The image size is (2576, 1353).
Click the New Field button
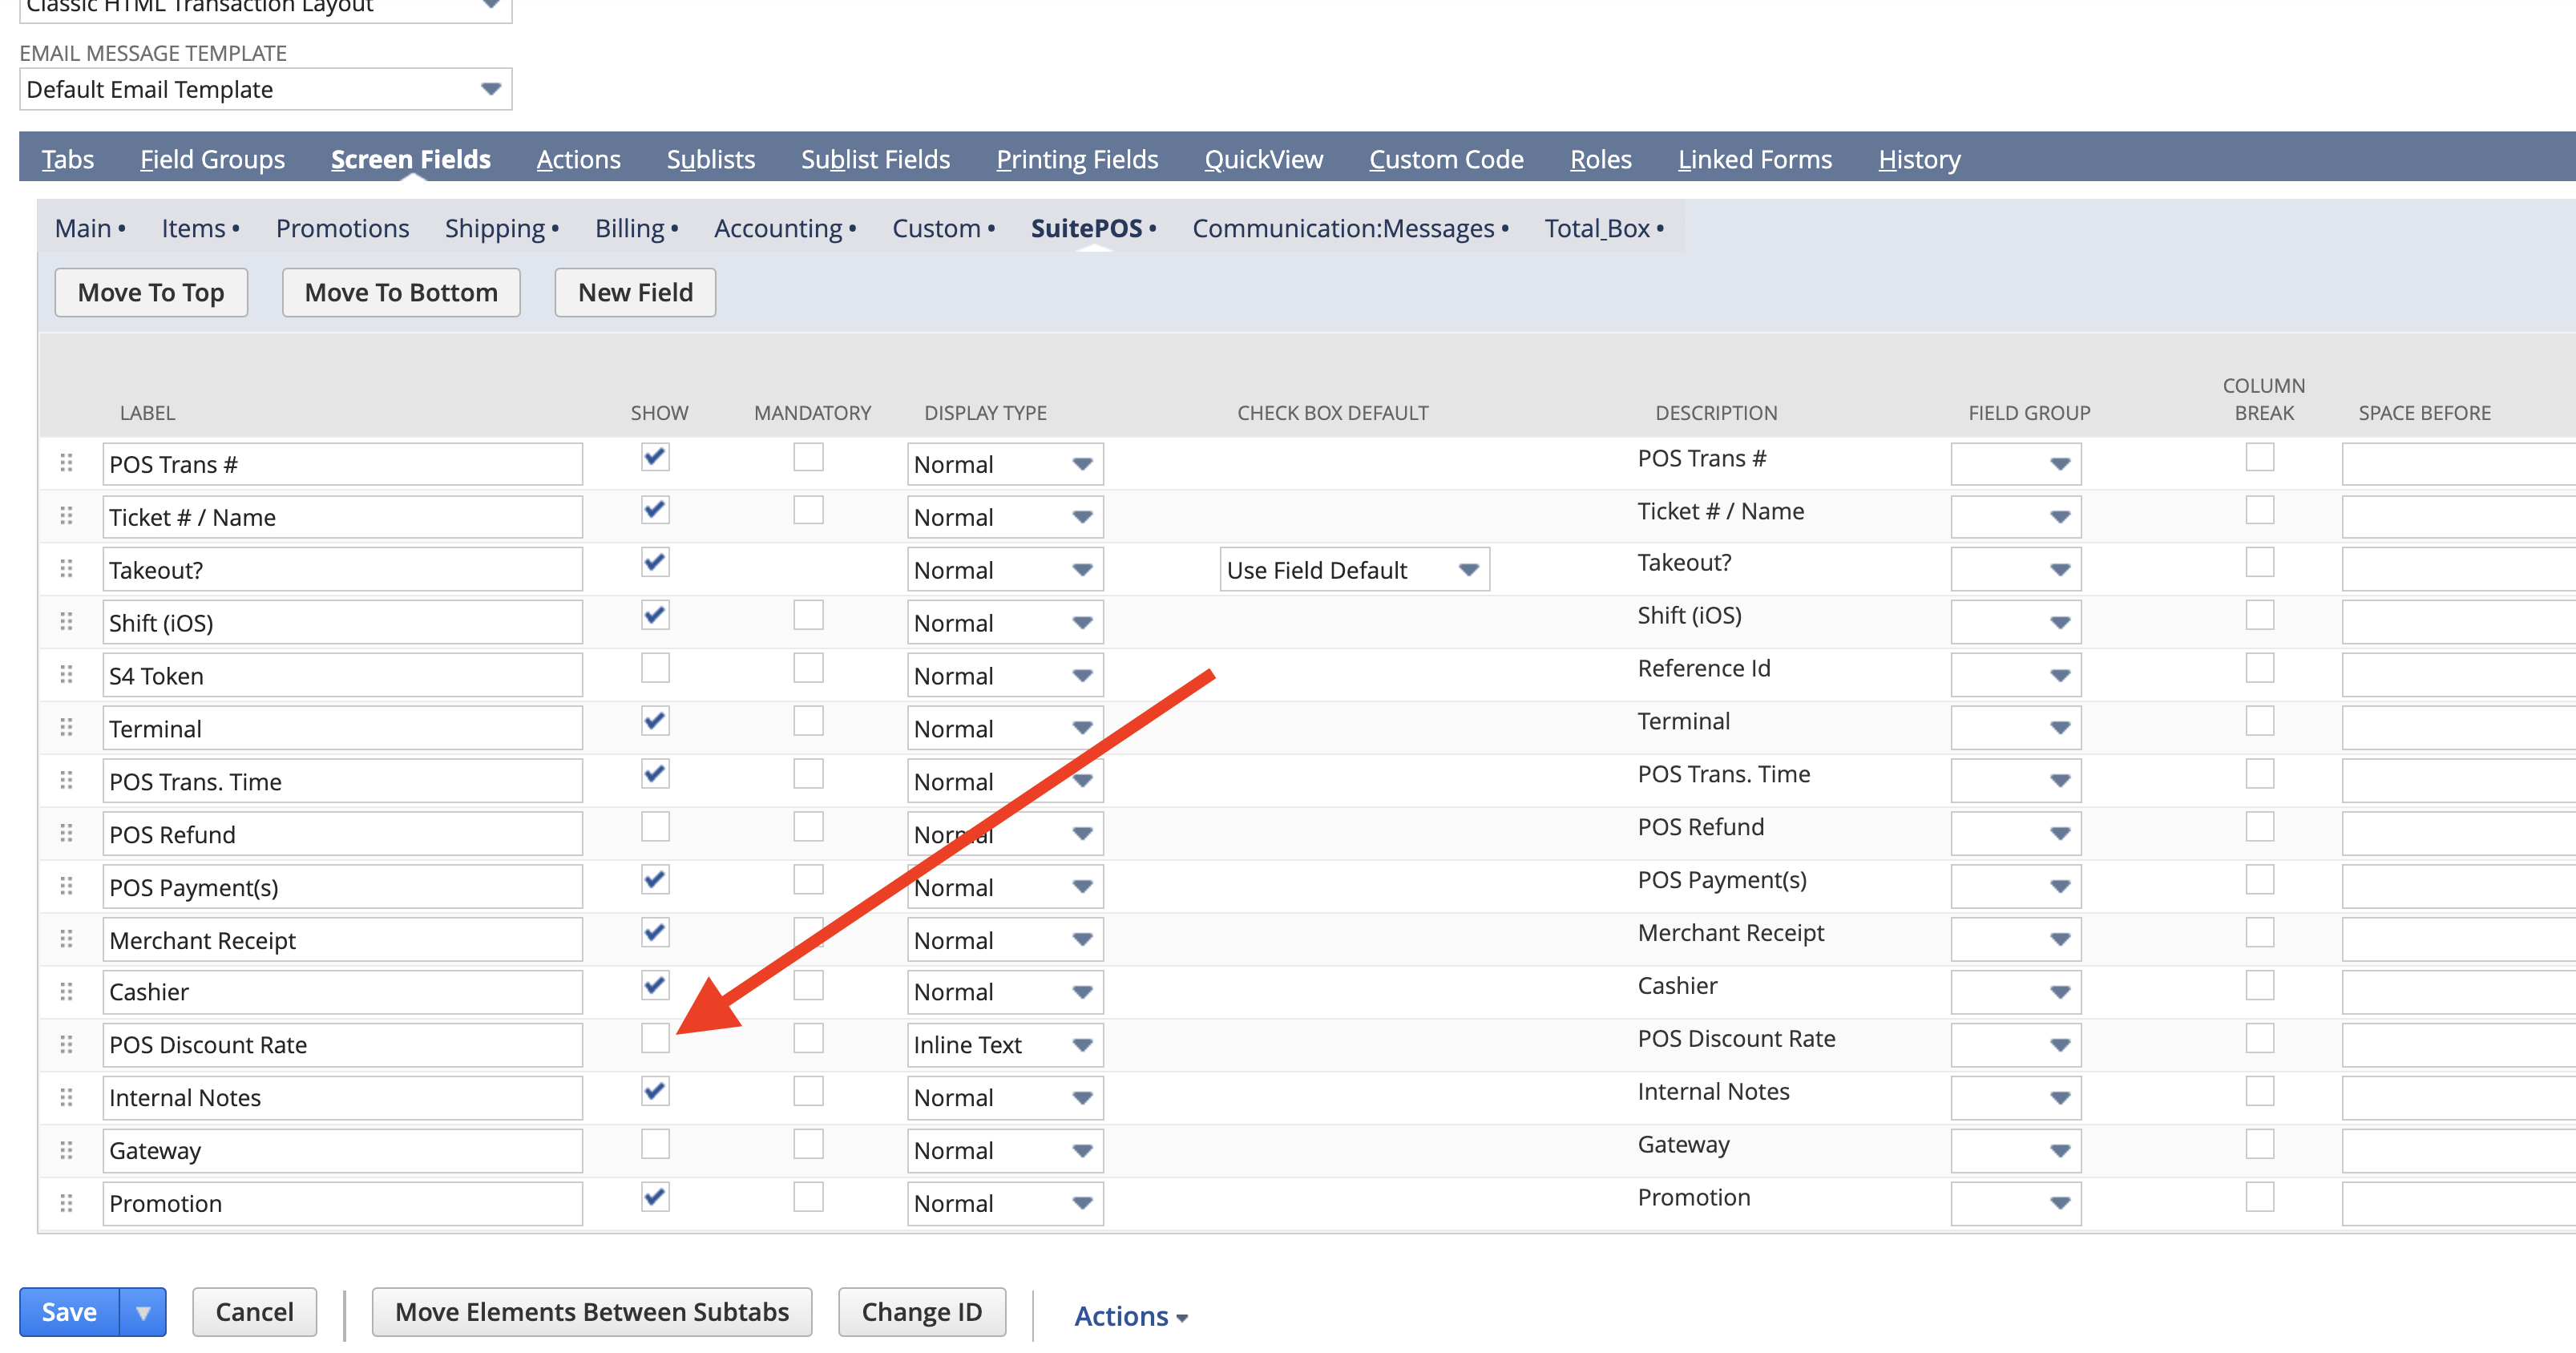(x=635, y=292)
